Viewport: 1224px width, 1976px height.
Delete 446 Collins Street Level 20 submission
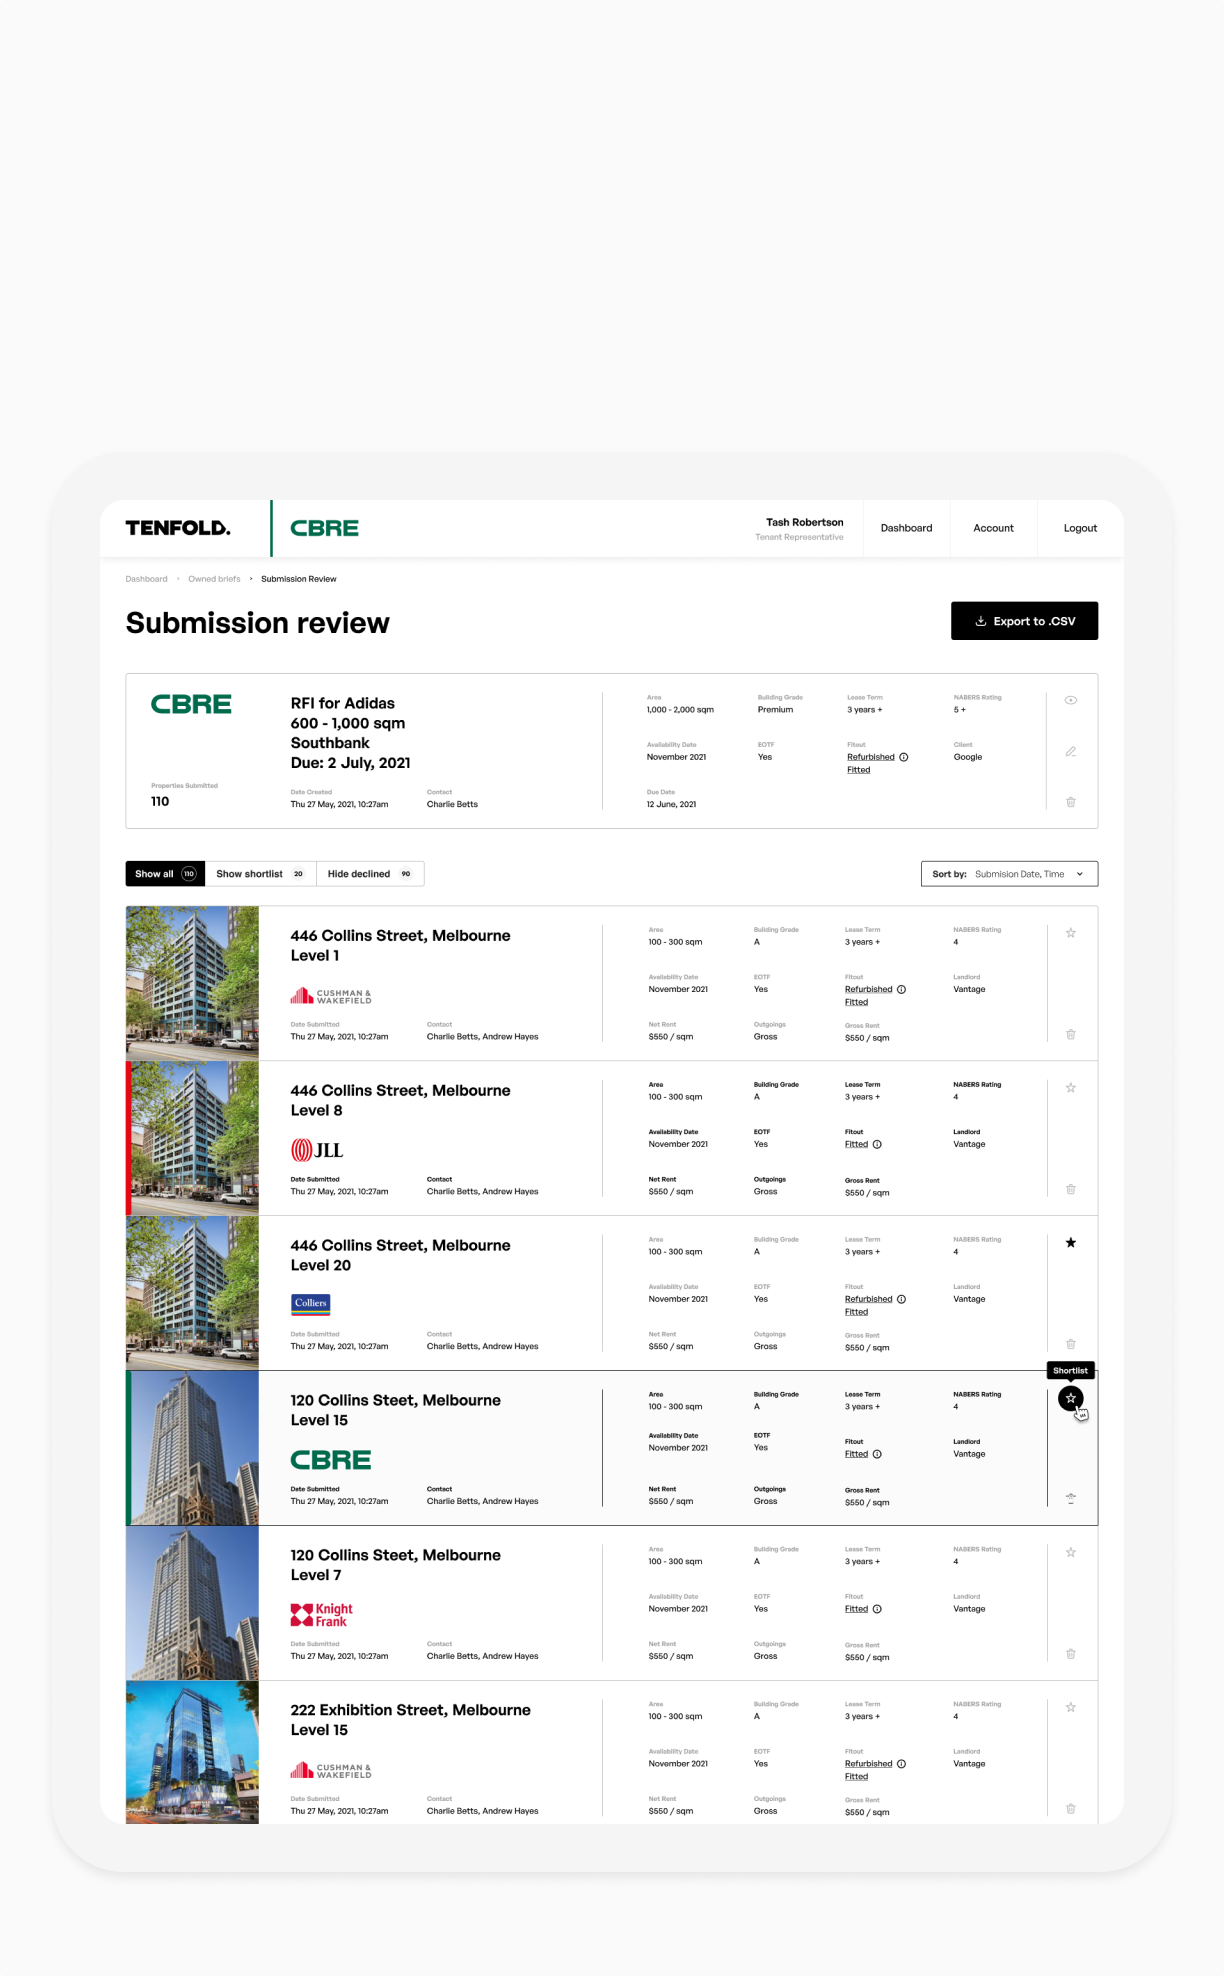point(1071,1344)
